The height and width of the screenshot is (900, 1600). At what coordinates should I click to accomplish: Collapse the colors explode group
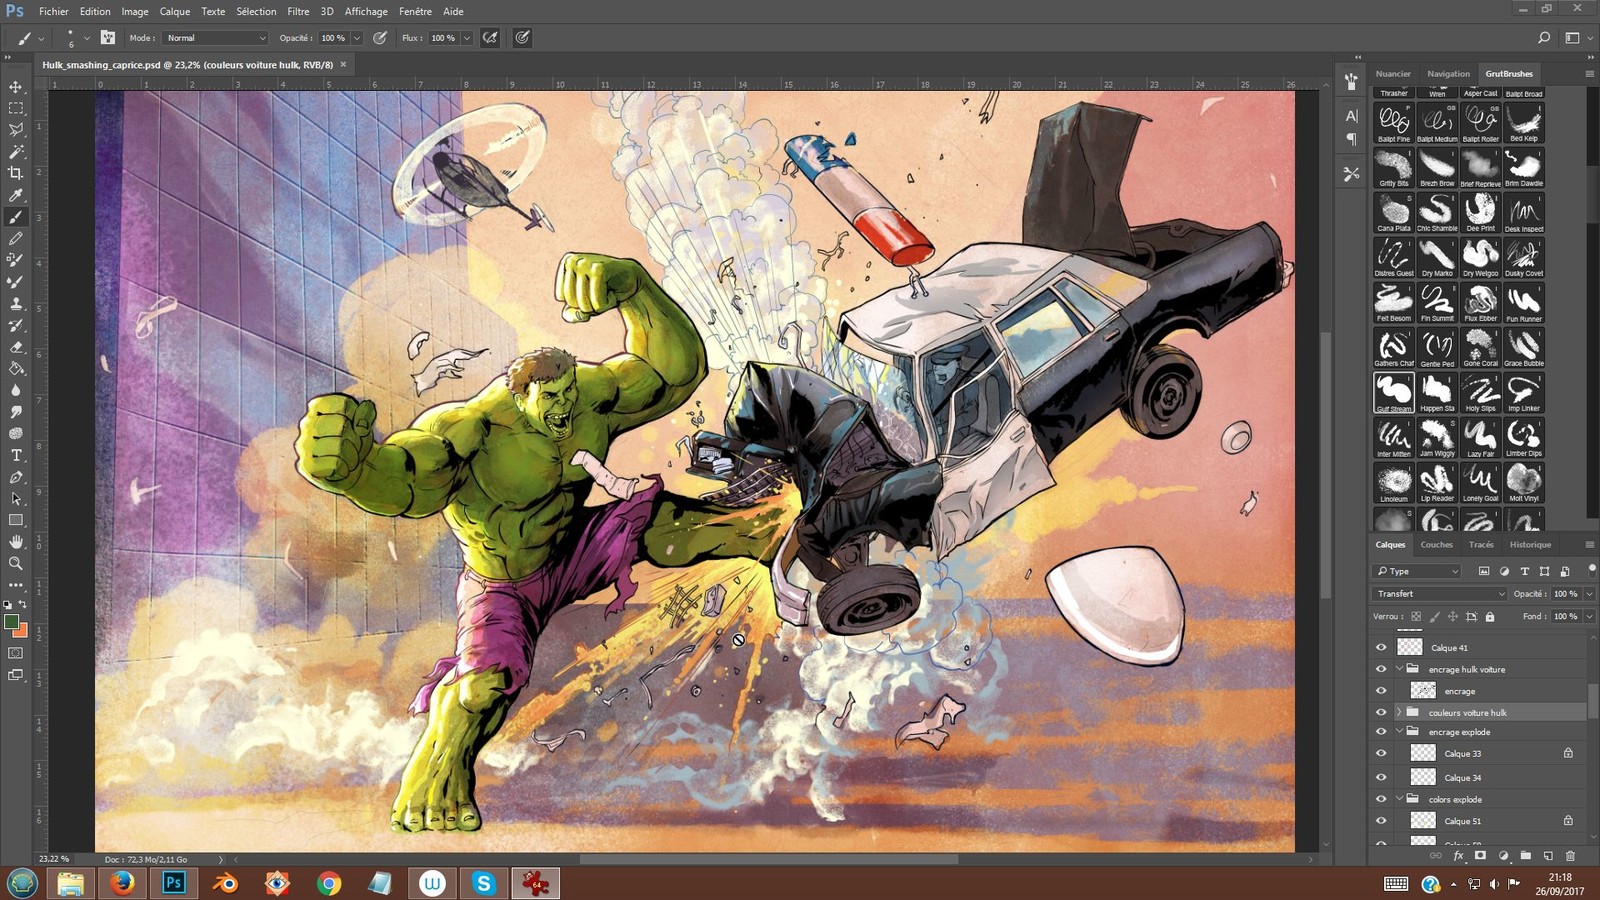pyautogui.click(x=1399, y=799)
